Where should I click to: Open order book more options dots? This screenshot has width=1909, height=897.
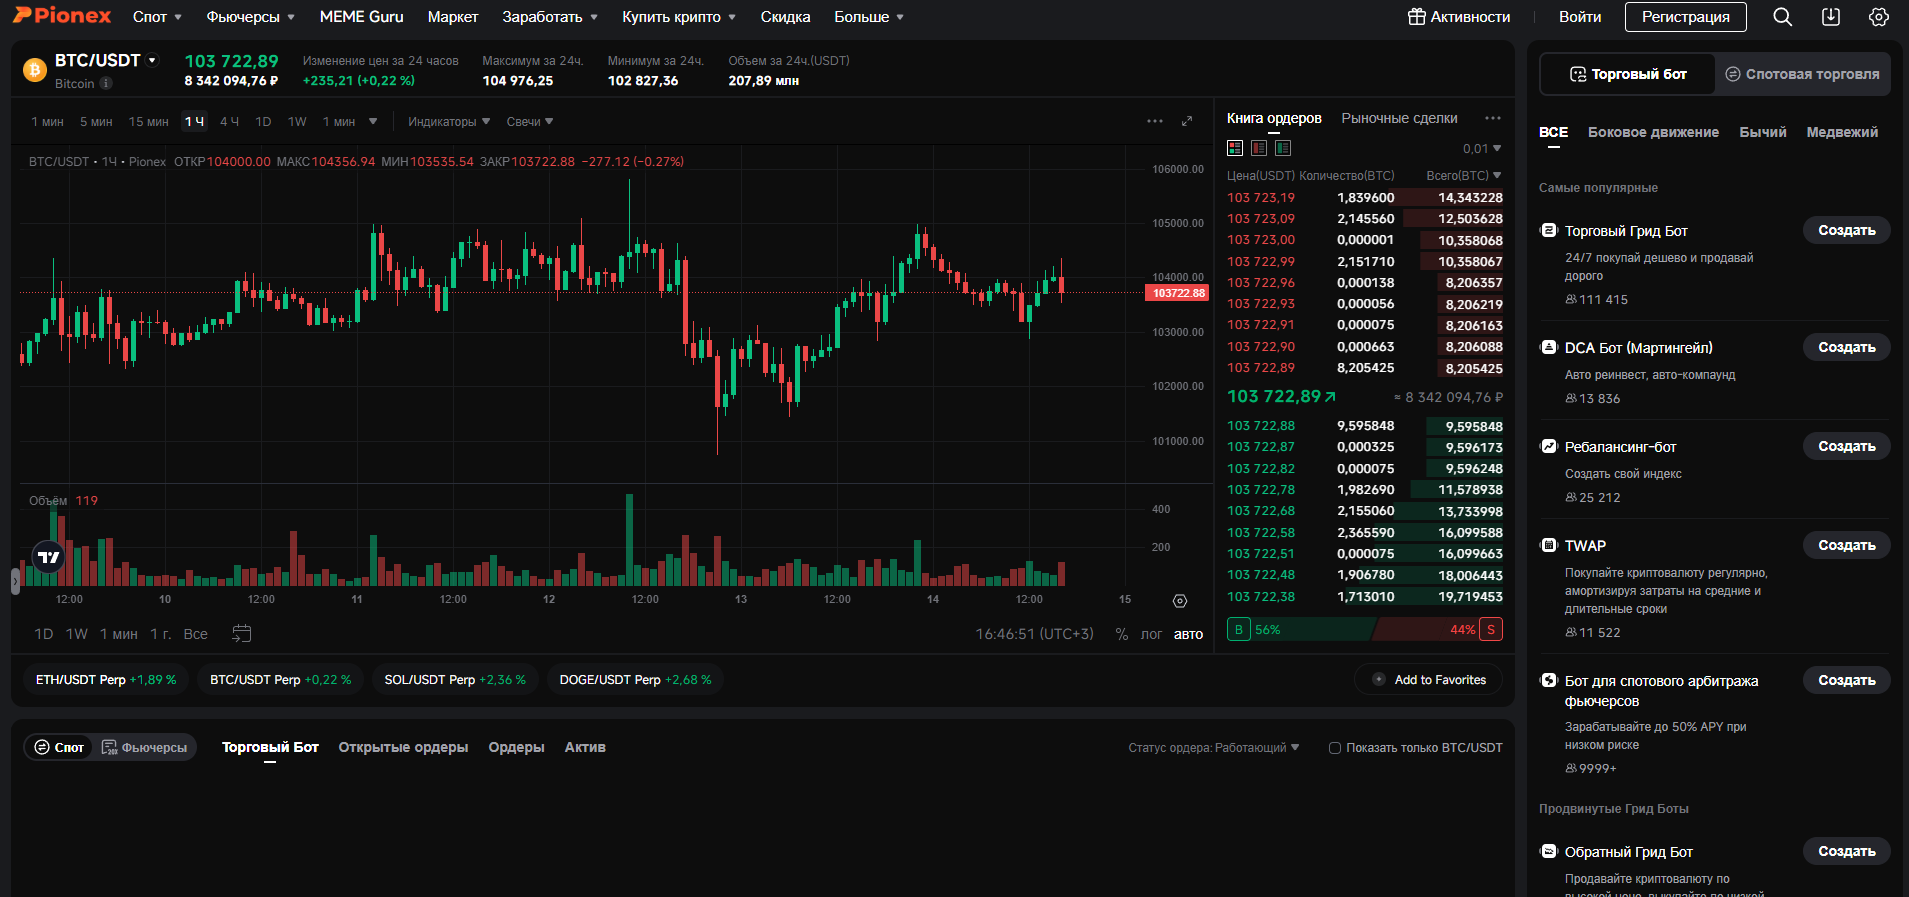[x=1493, y=118]
